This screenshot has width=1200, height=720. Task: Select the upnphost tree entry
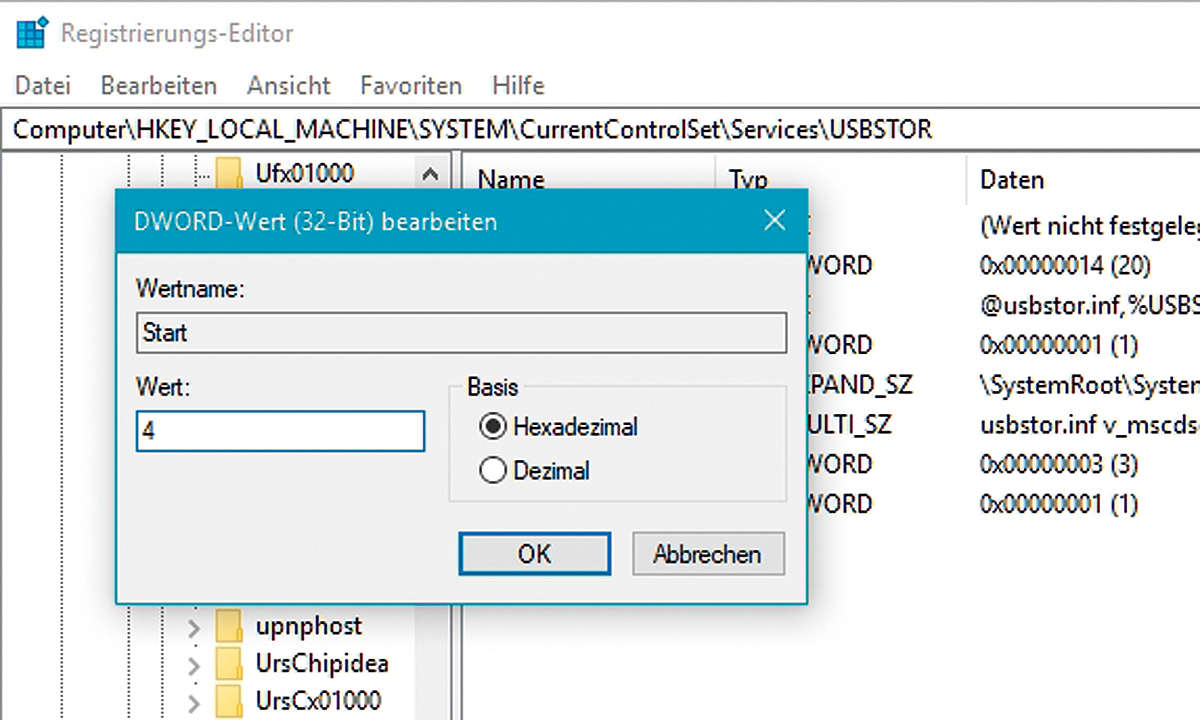(x=309, y=627)
